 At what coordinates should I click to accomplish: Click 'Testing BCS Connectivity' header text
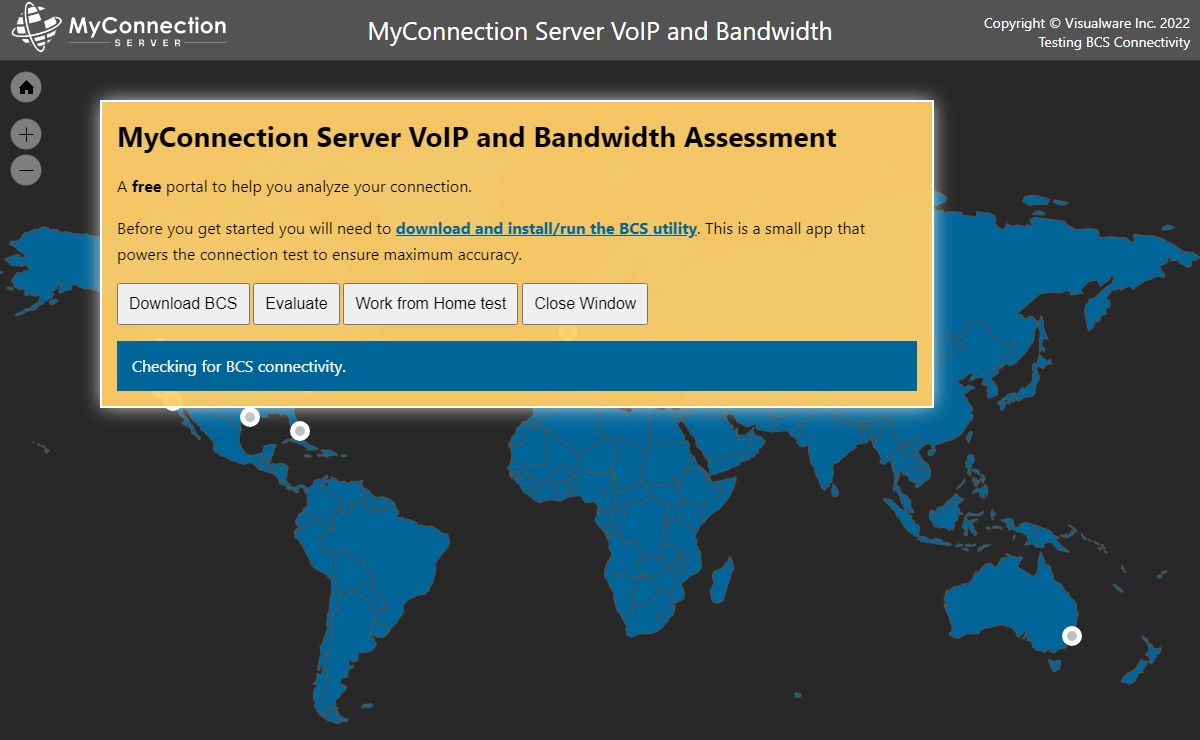click(1114, 42)
